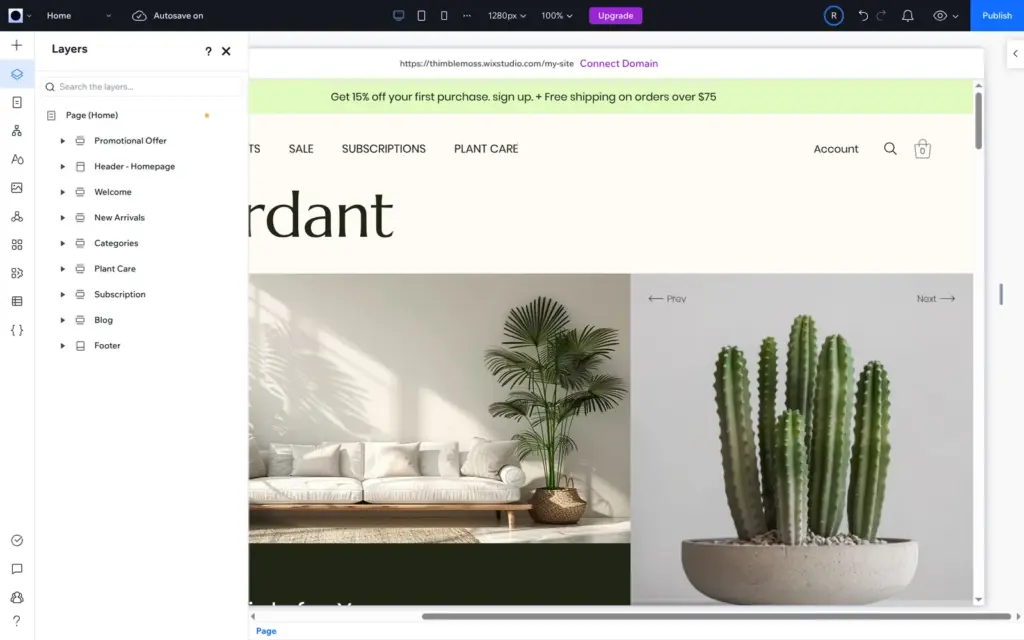
Task: Expand the right inspector panel arrow
Action: (x=1015, y=54)
